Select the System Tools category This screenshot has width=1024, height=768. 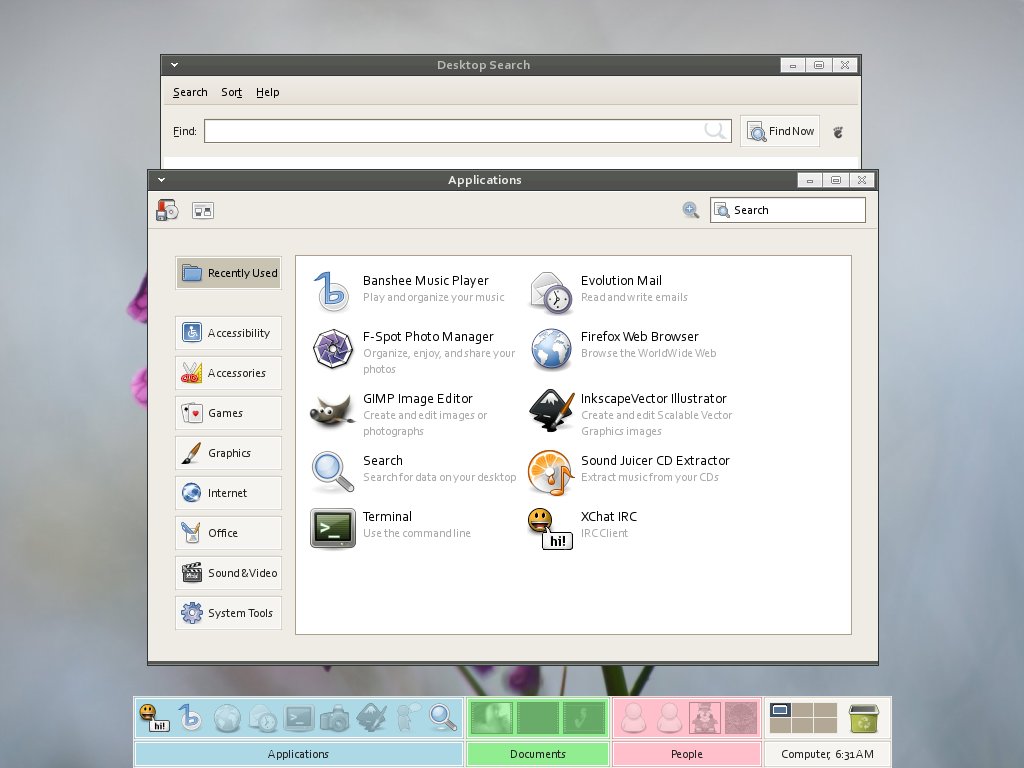point(229,613)
